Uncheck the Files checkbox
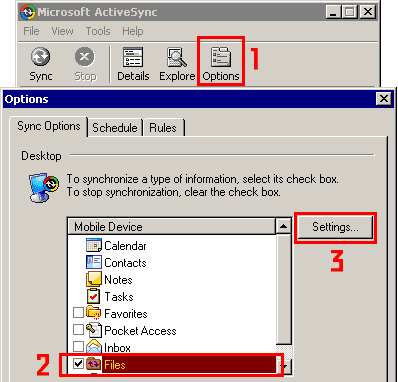The height and width of the screenshot is (382, 398). [78, 363]
